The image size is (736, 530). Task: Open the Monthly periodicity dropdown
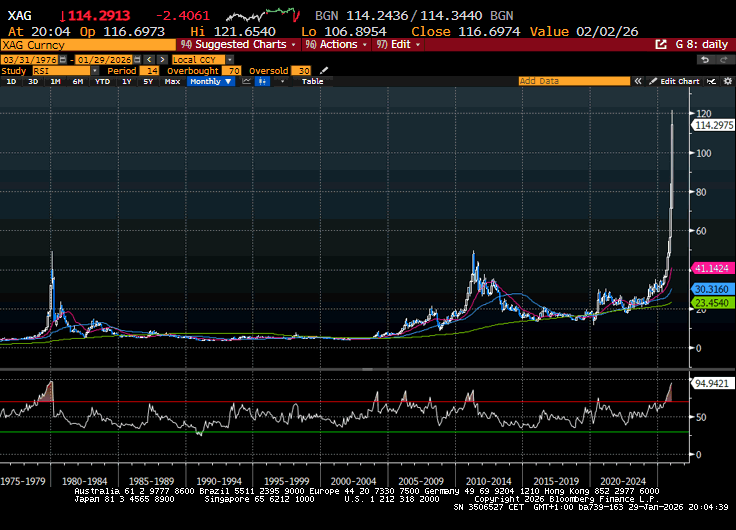click(x=208, y=81)
